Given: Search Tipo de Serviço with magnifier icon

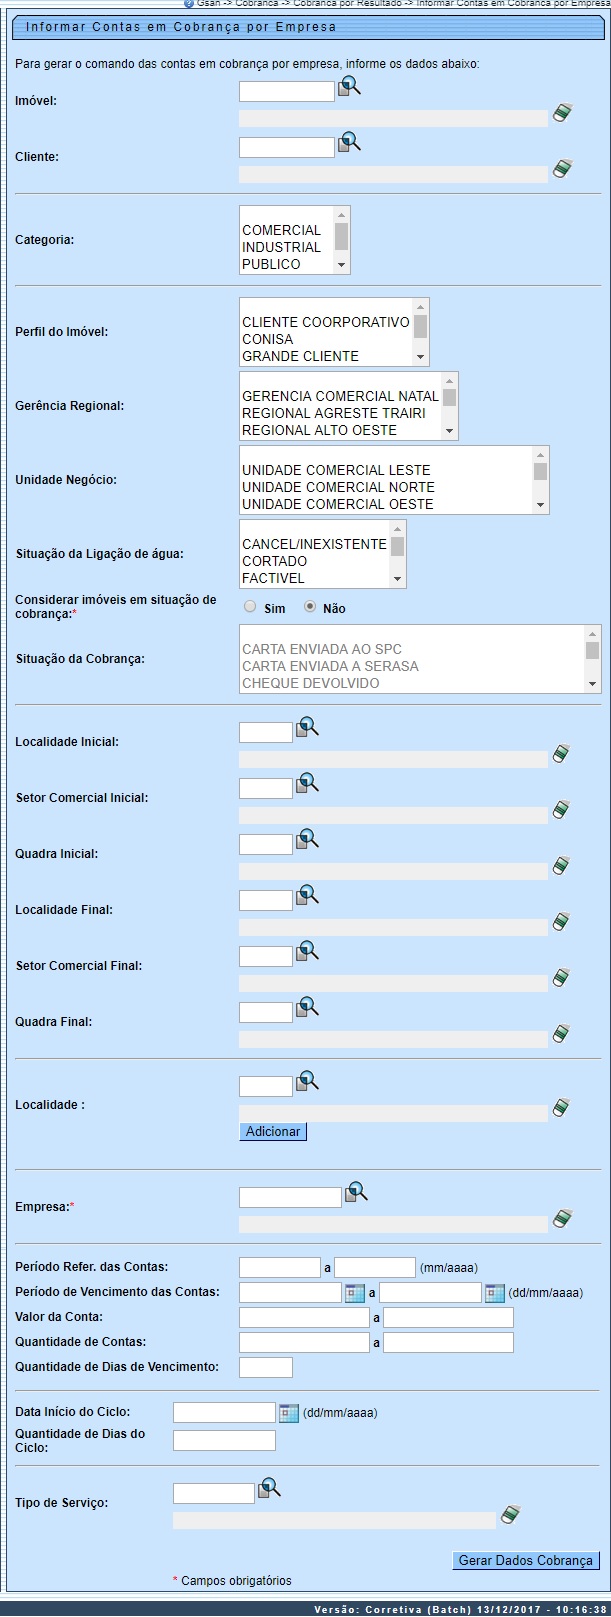Looking at the screenshot, I should pos(270,1489).
